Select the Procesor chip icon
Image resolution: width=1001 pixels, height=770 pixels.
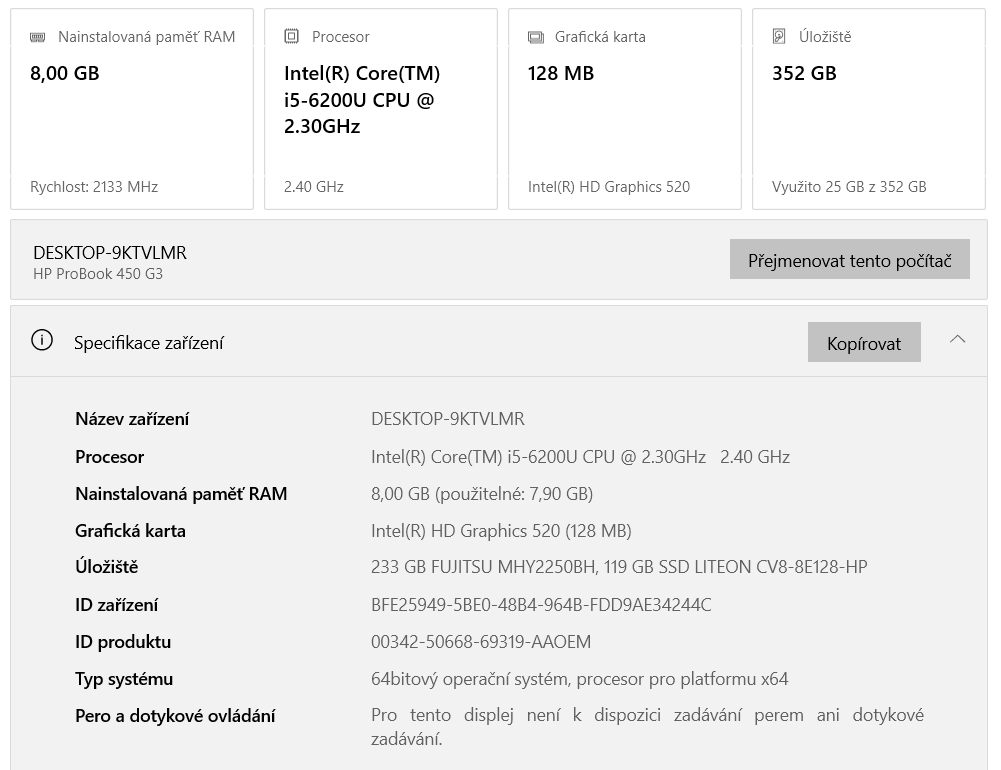coord(291,36)
